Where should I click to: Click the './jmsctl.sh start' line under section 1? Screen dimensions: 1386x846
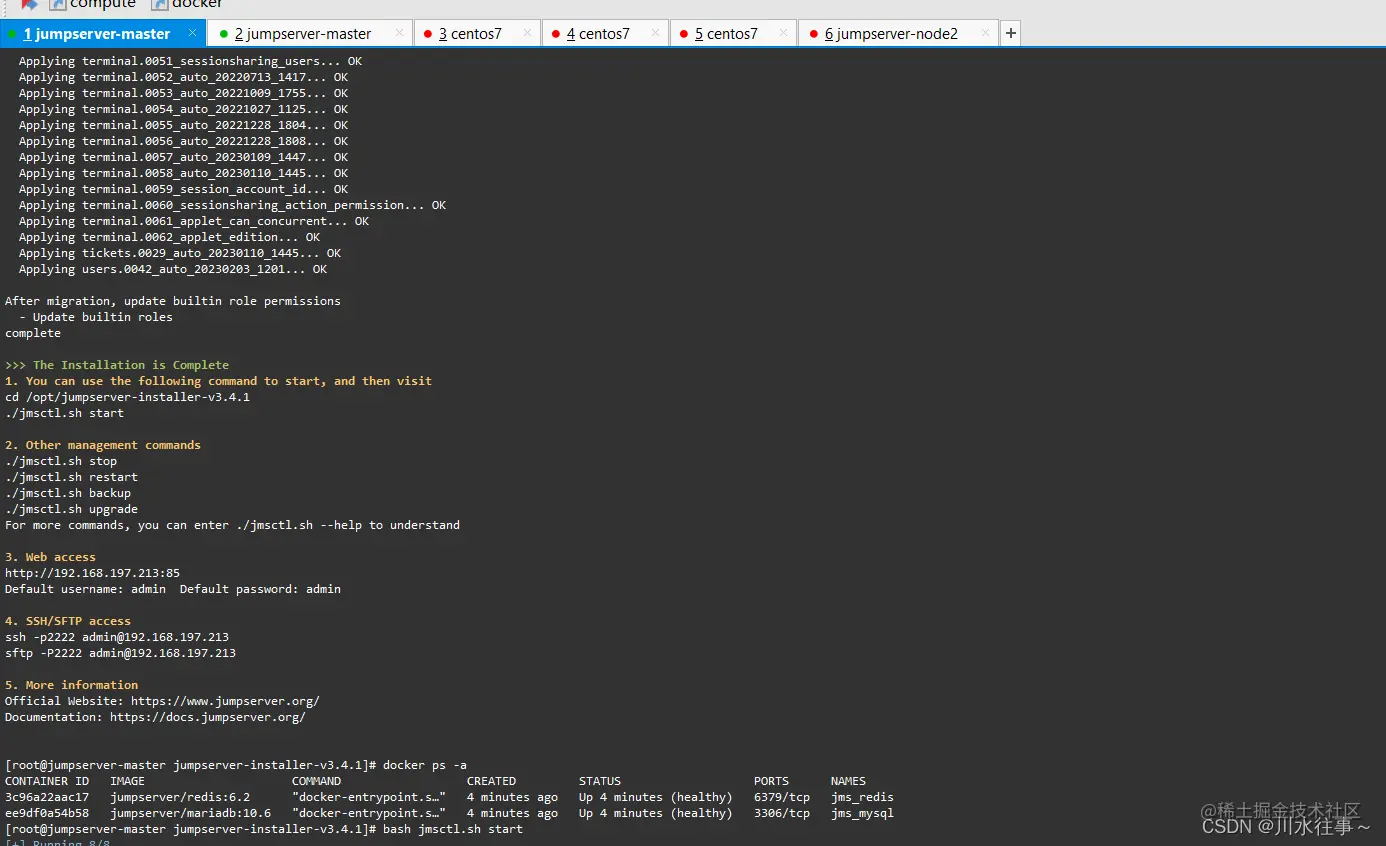64,413
